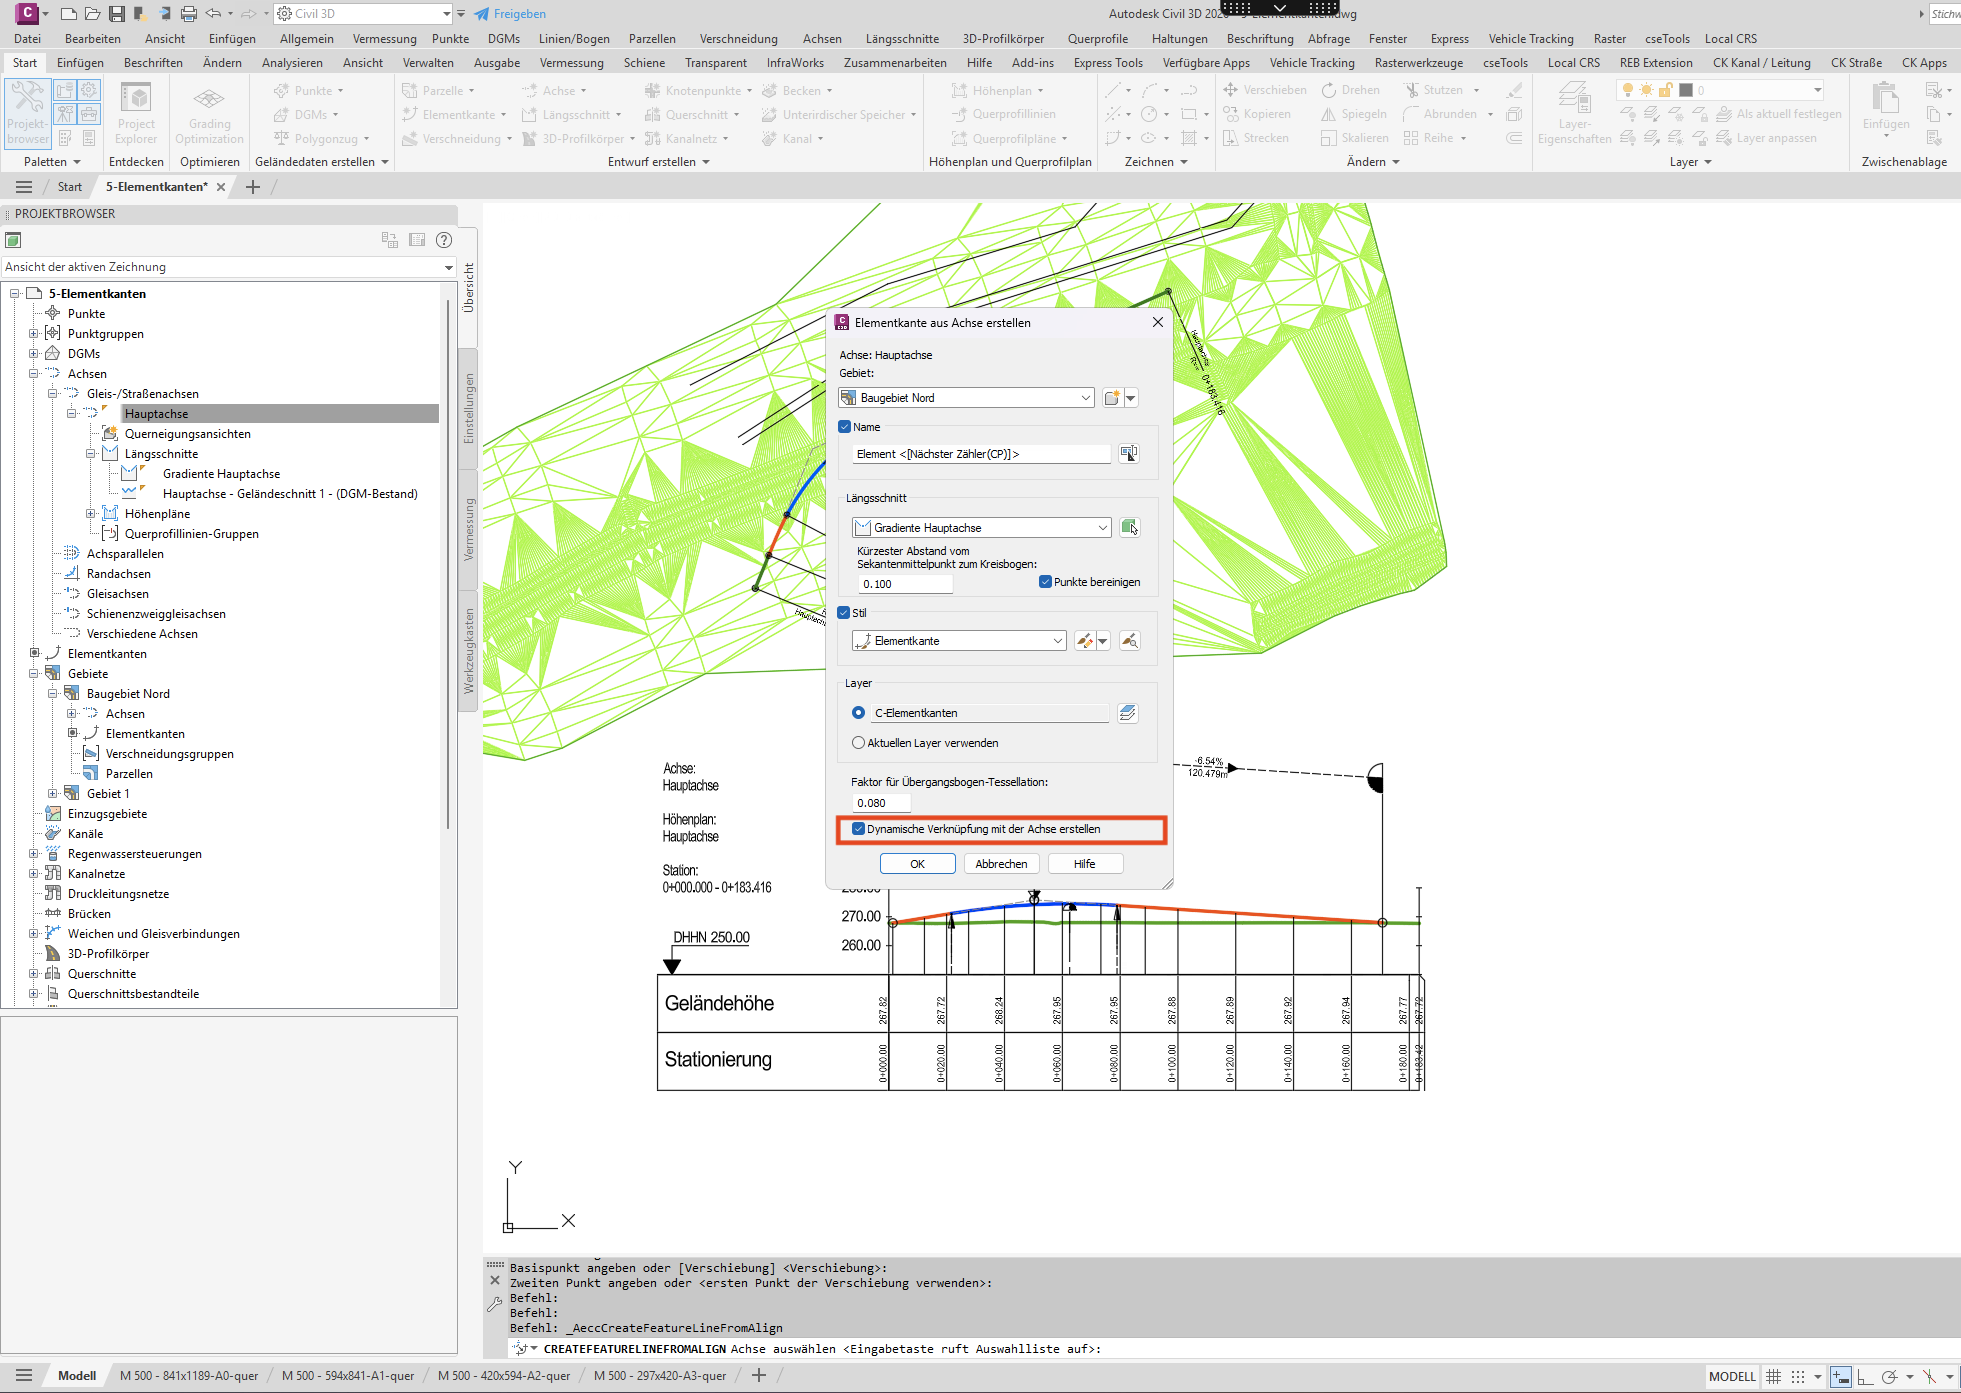Image resolution: width=1961 pixels, height=1393 pixels.
Task: Open the Gradiente Hauptachse profile dropdown
Action: coord(981,528)
